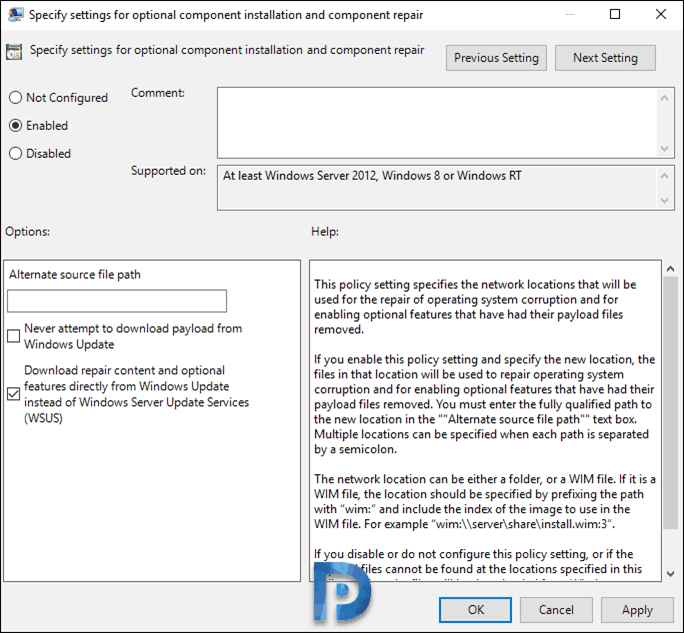Click the Previous Setting button

point(496,58)
